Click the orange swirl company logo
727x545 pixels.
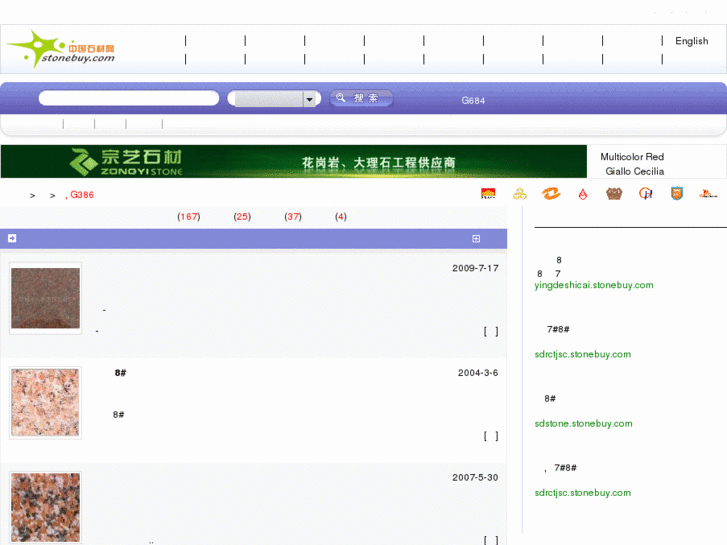[x=551, y=194]
